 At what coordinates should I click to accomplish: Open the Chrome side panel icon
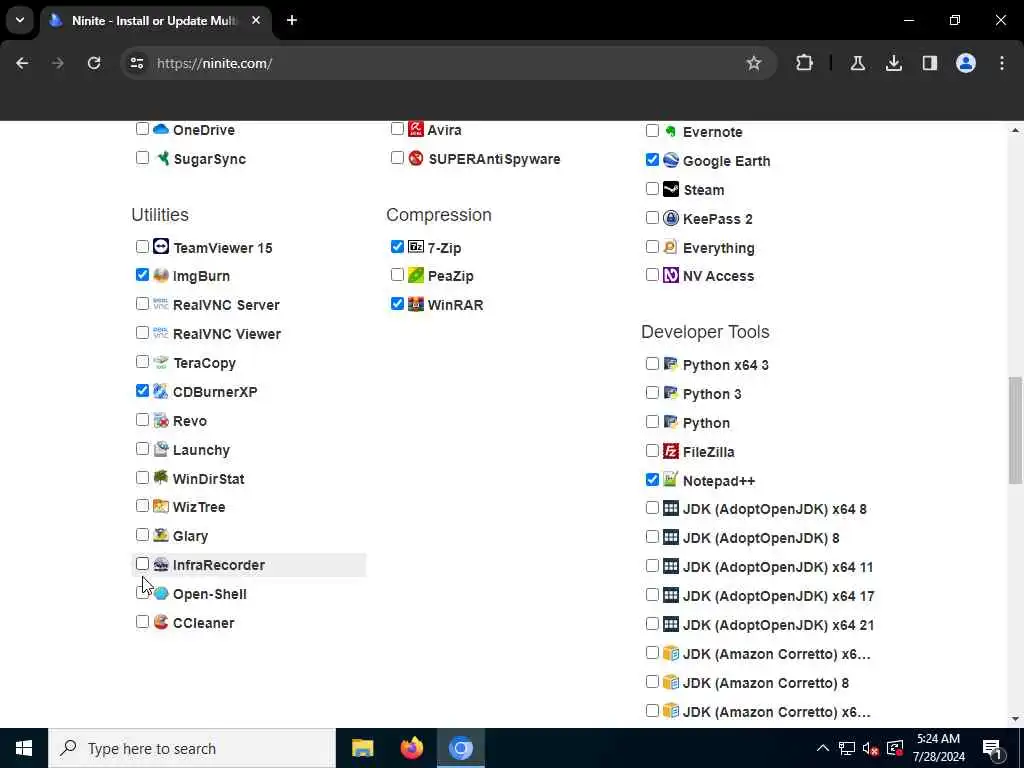[x=930, y=63]
